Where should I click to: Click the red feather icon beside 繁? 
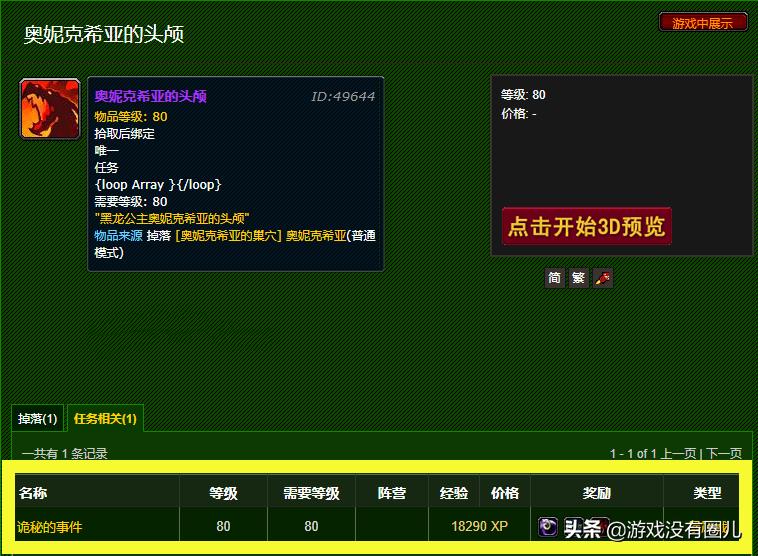click(603, 278)
